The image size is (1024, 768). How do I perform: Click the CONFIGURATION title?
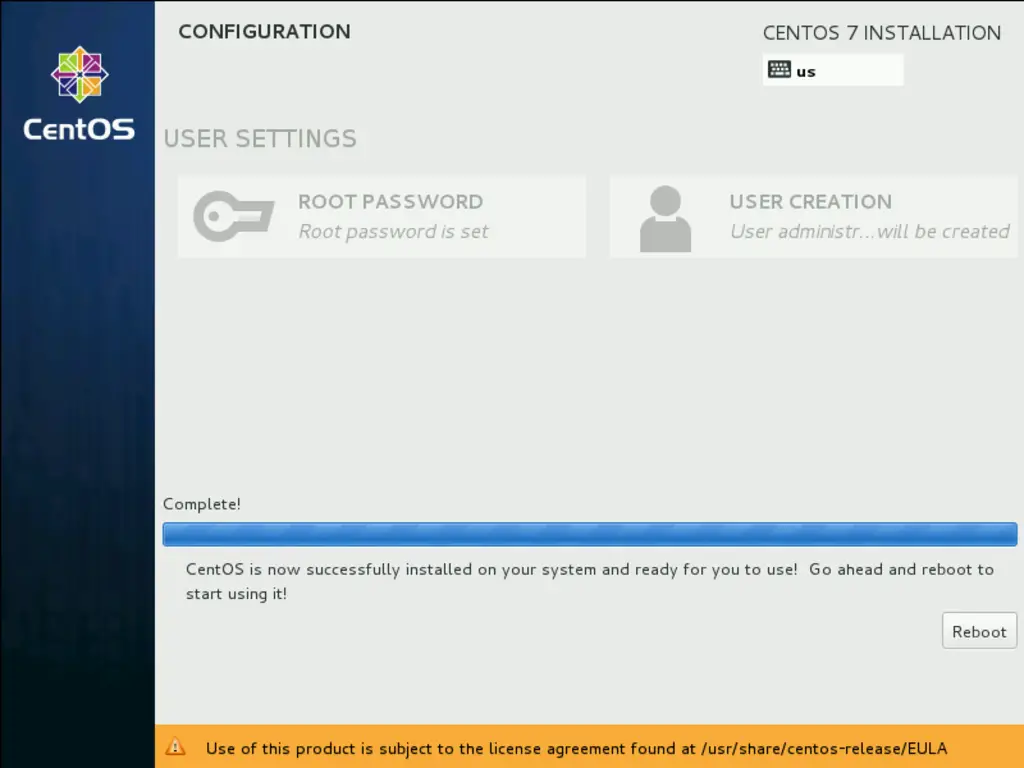(x=264, y=31)
